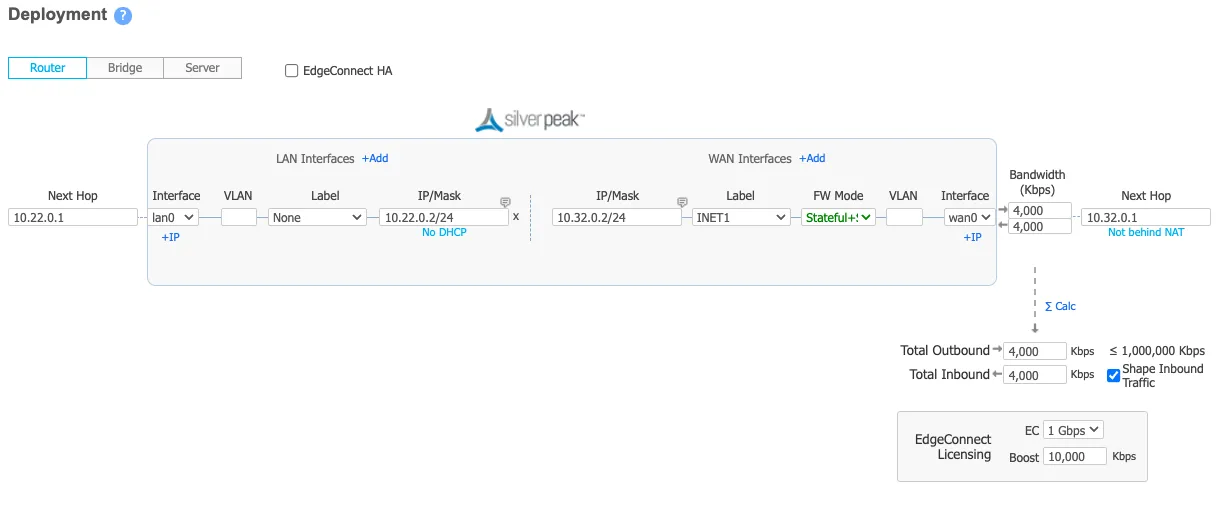Enable the EdgeConnect HA checkbox

pos(292,71)
